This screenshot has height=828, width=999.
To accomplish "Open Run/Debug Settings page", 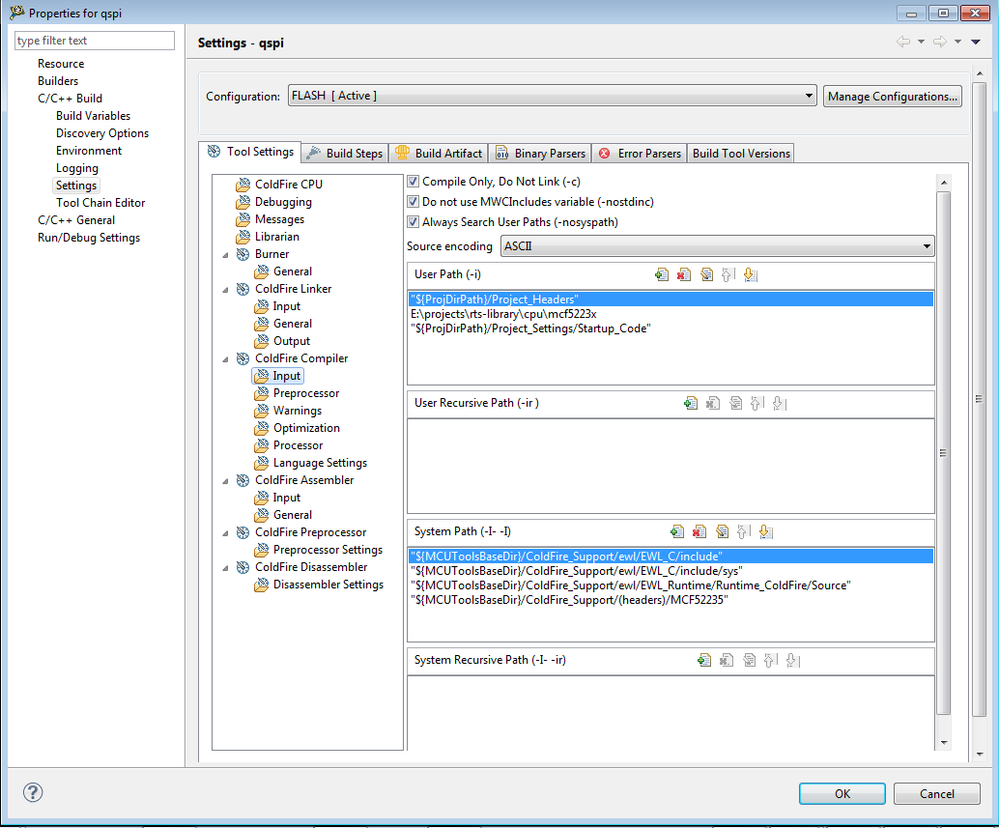I will click(x=89, y=238).
